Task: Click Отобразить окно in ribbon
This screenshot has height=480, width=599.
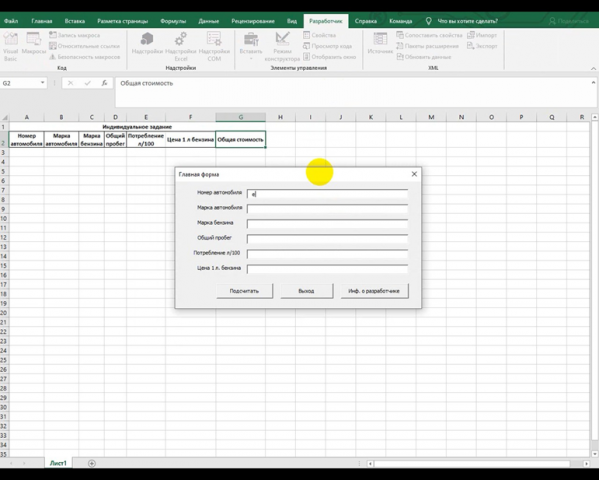Action: [x=330, y=57]
